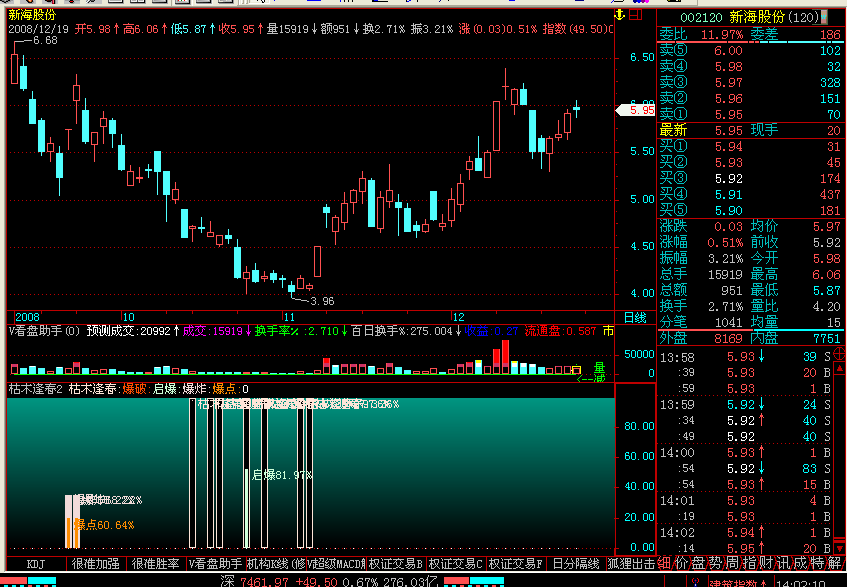Click the 卖⑤ 6.00 ask row
The height and width of the screenshot is (587, 847).
click(750, 51)
